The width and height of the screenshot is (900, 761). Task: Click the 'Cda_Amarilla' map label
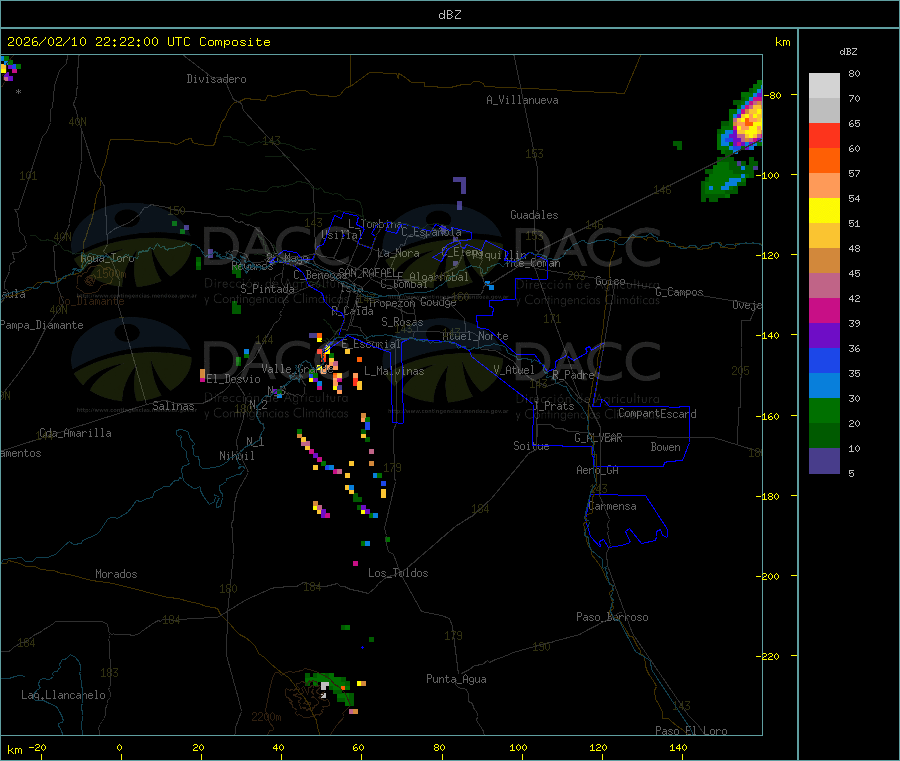coord(75,433)
